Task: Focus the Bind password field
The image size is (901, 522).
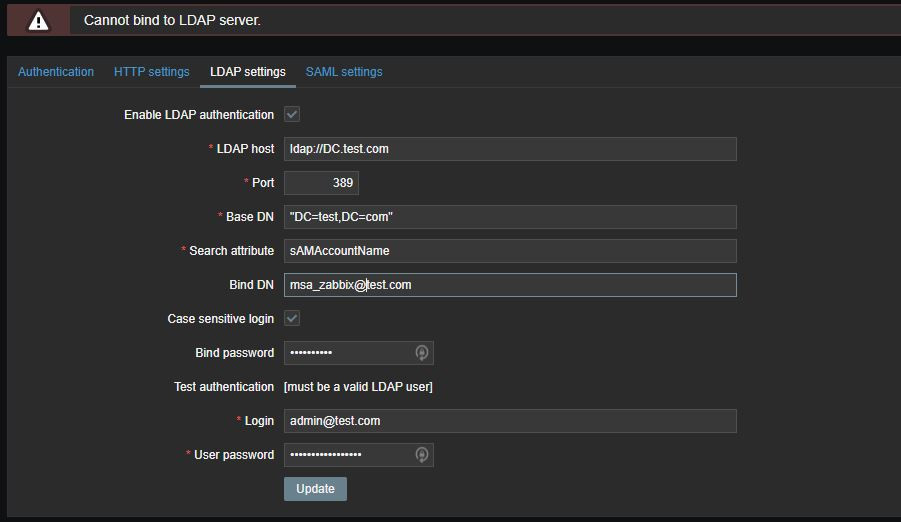Action: (x=347, y=353)
